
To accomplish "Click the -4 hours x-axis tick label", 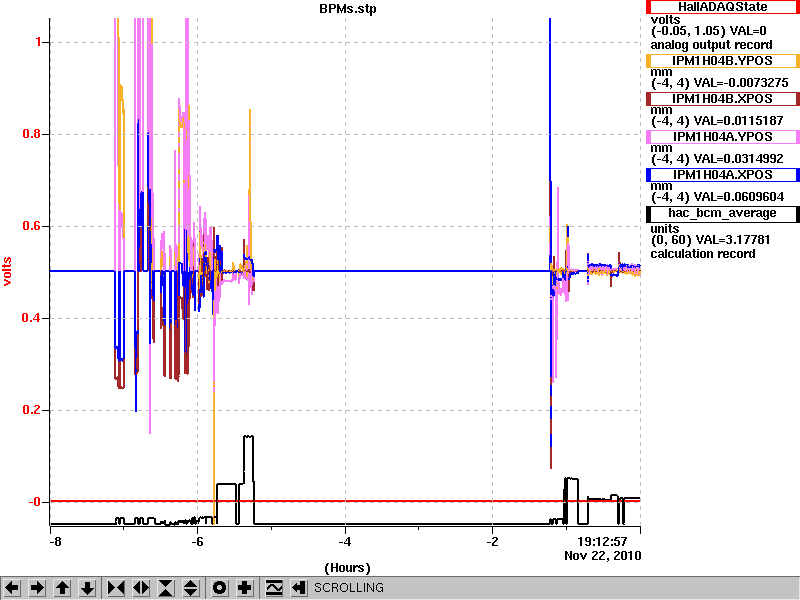I will click(345, 541).
